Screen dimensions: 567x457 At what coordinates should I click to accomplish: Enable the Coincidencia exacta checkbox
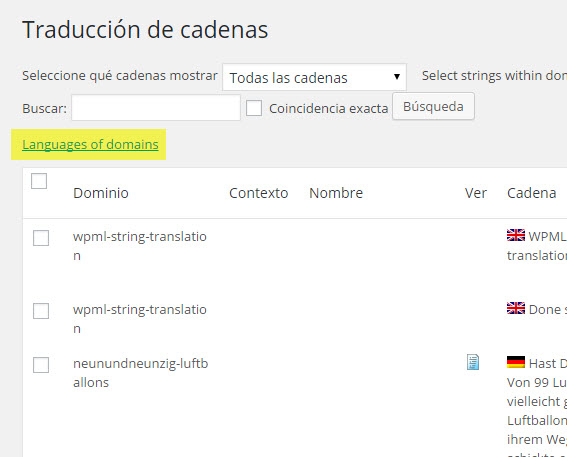pyautogui.click(x=254, y=108)
